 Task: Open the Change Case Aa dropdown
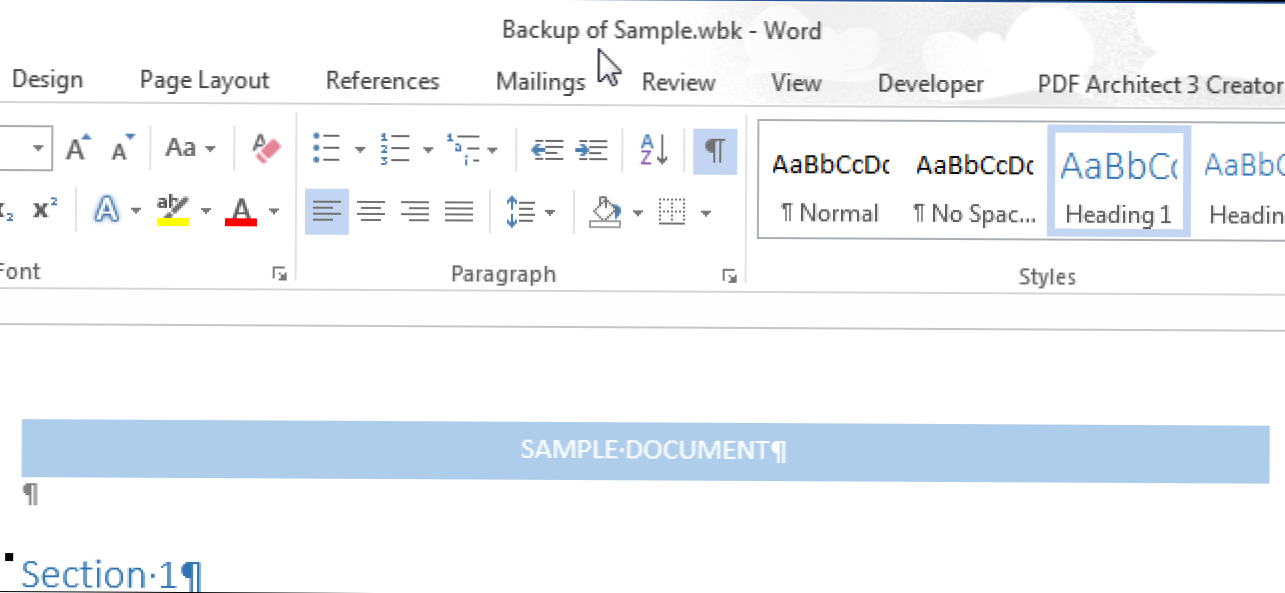click(190, 149)
